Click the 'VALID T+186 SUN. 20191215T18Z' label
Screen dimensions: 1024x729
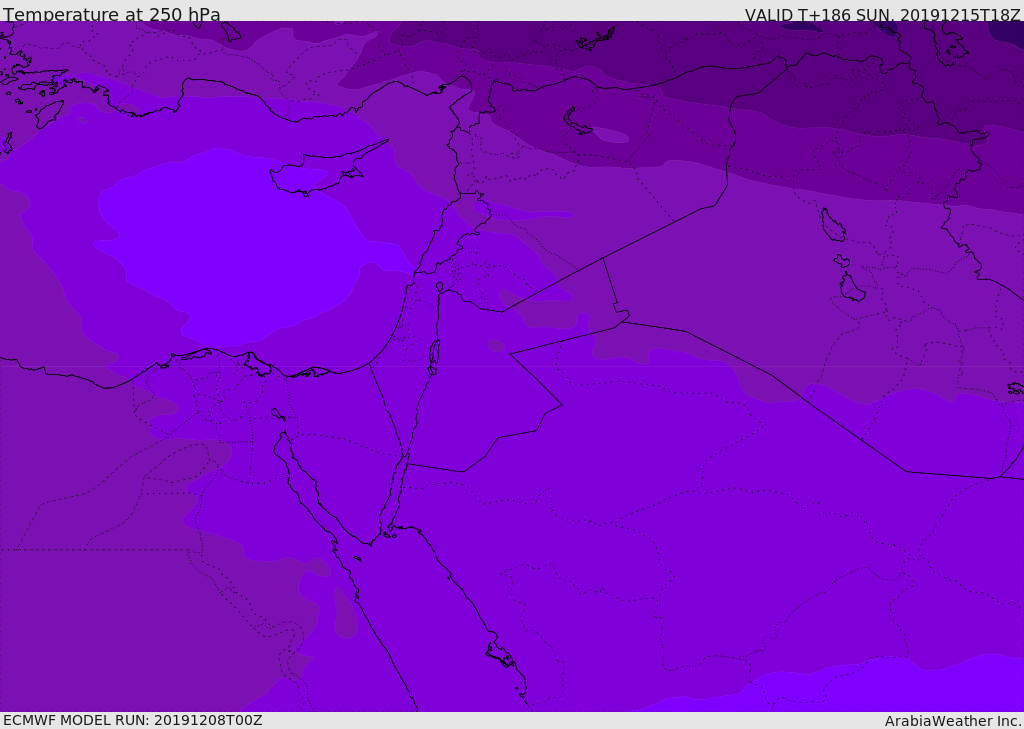(883, 14)
